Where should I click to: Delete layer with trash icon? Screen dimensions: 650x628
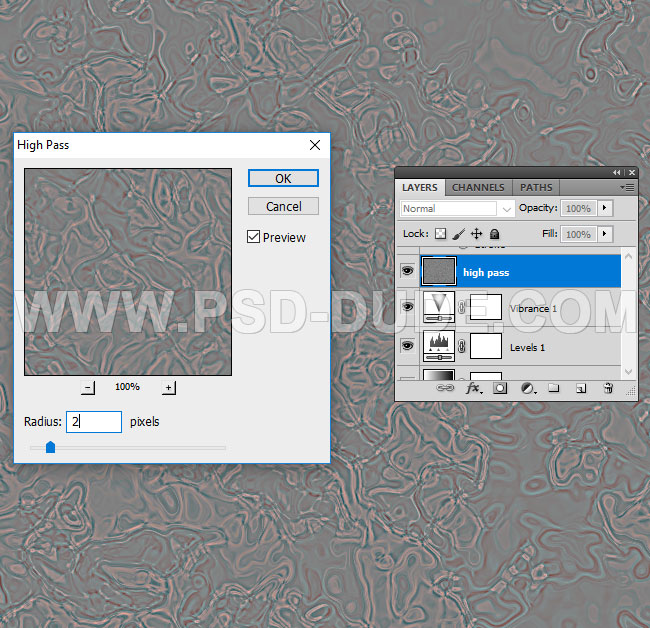(x=608, y=388)
